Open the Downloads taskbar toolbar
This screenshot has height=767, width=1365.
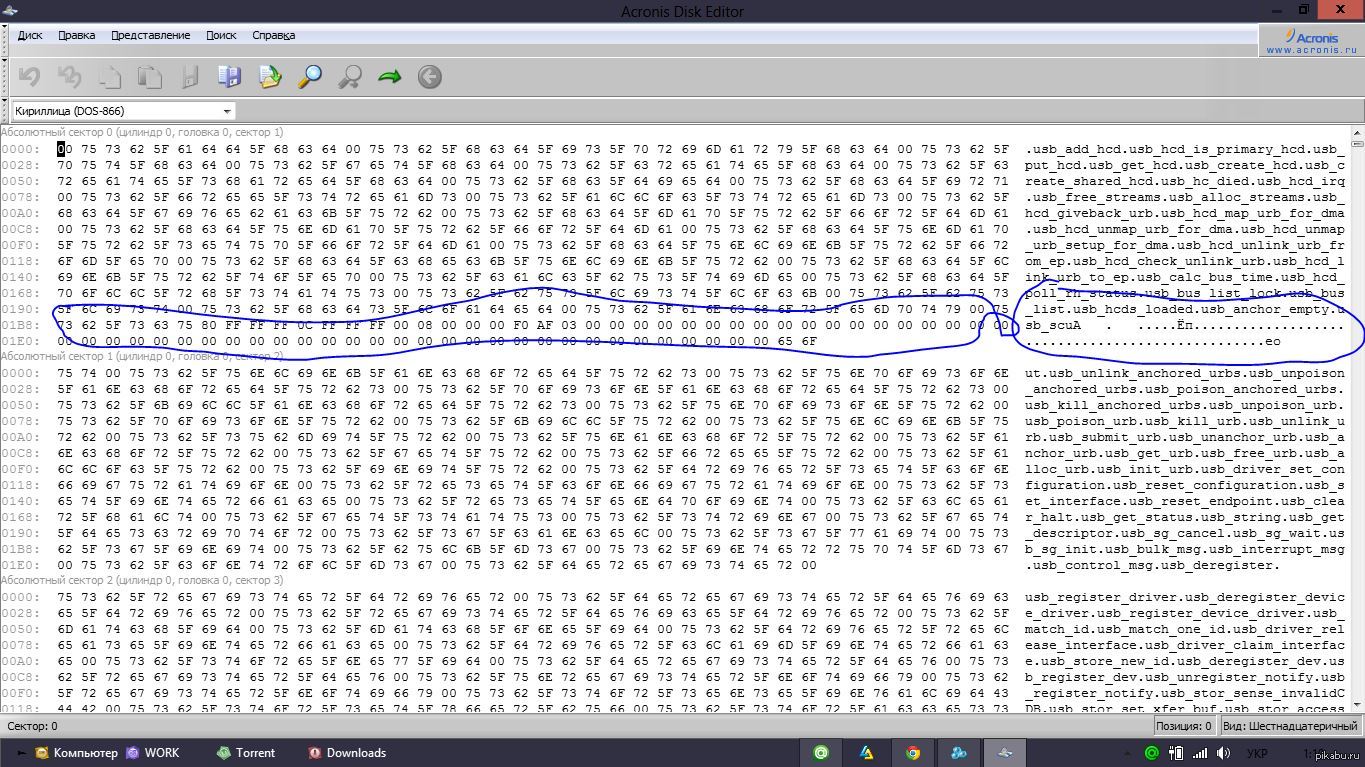click(347, 753)
